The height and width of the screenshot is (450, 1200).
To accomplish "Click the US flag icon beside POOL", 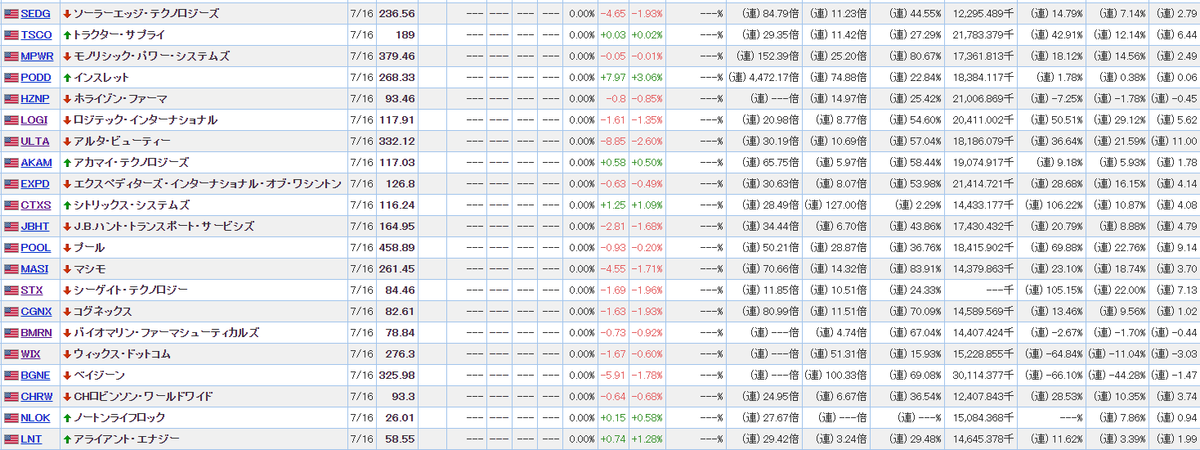I will pyautogui.click(x=11, y=247).
